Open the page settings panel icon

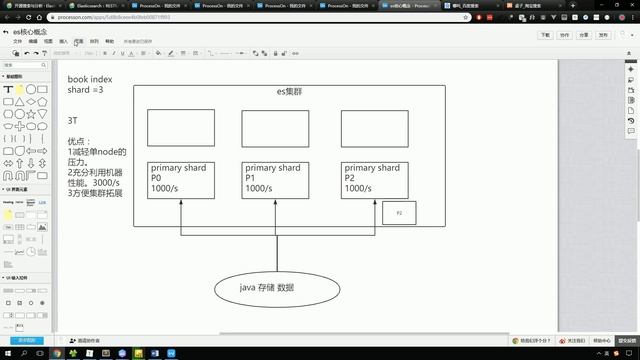[x=631, y=111]
